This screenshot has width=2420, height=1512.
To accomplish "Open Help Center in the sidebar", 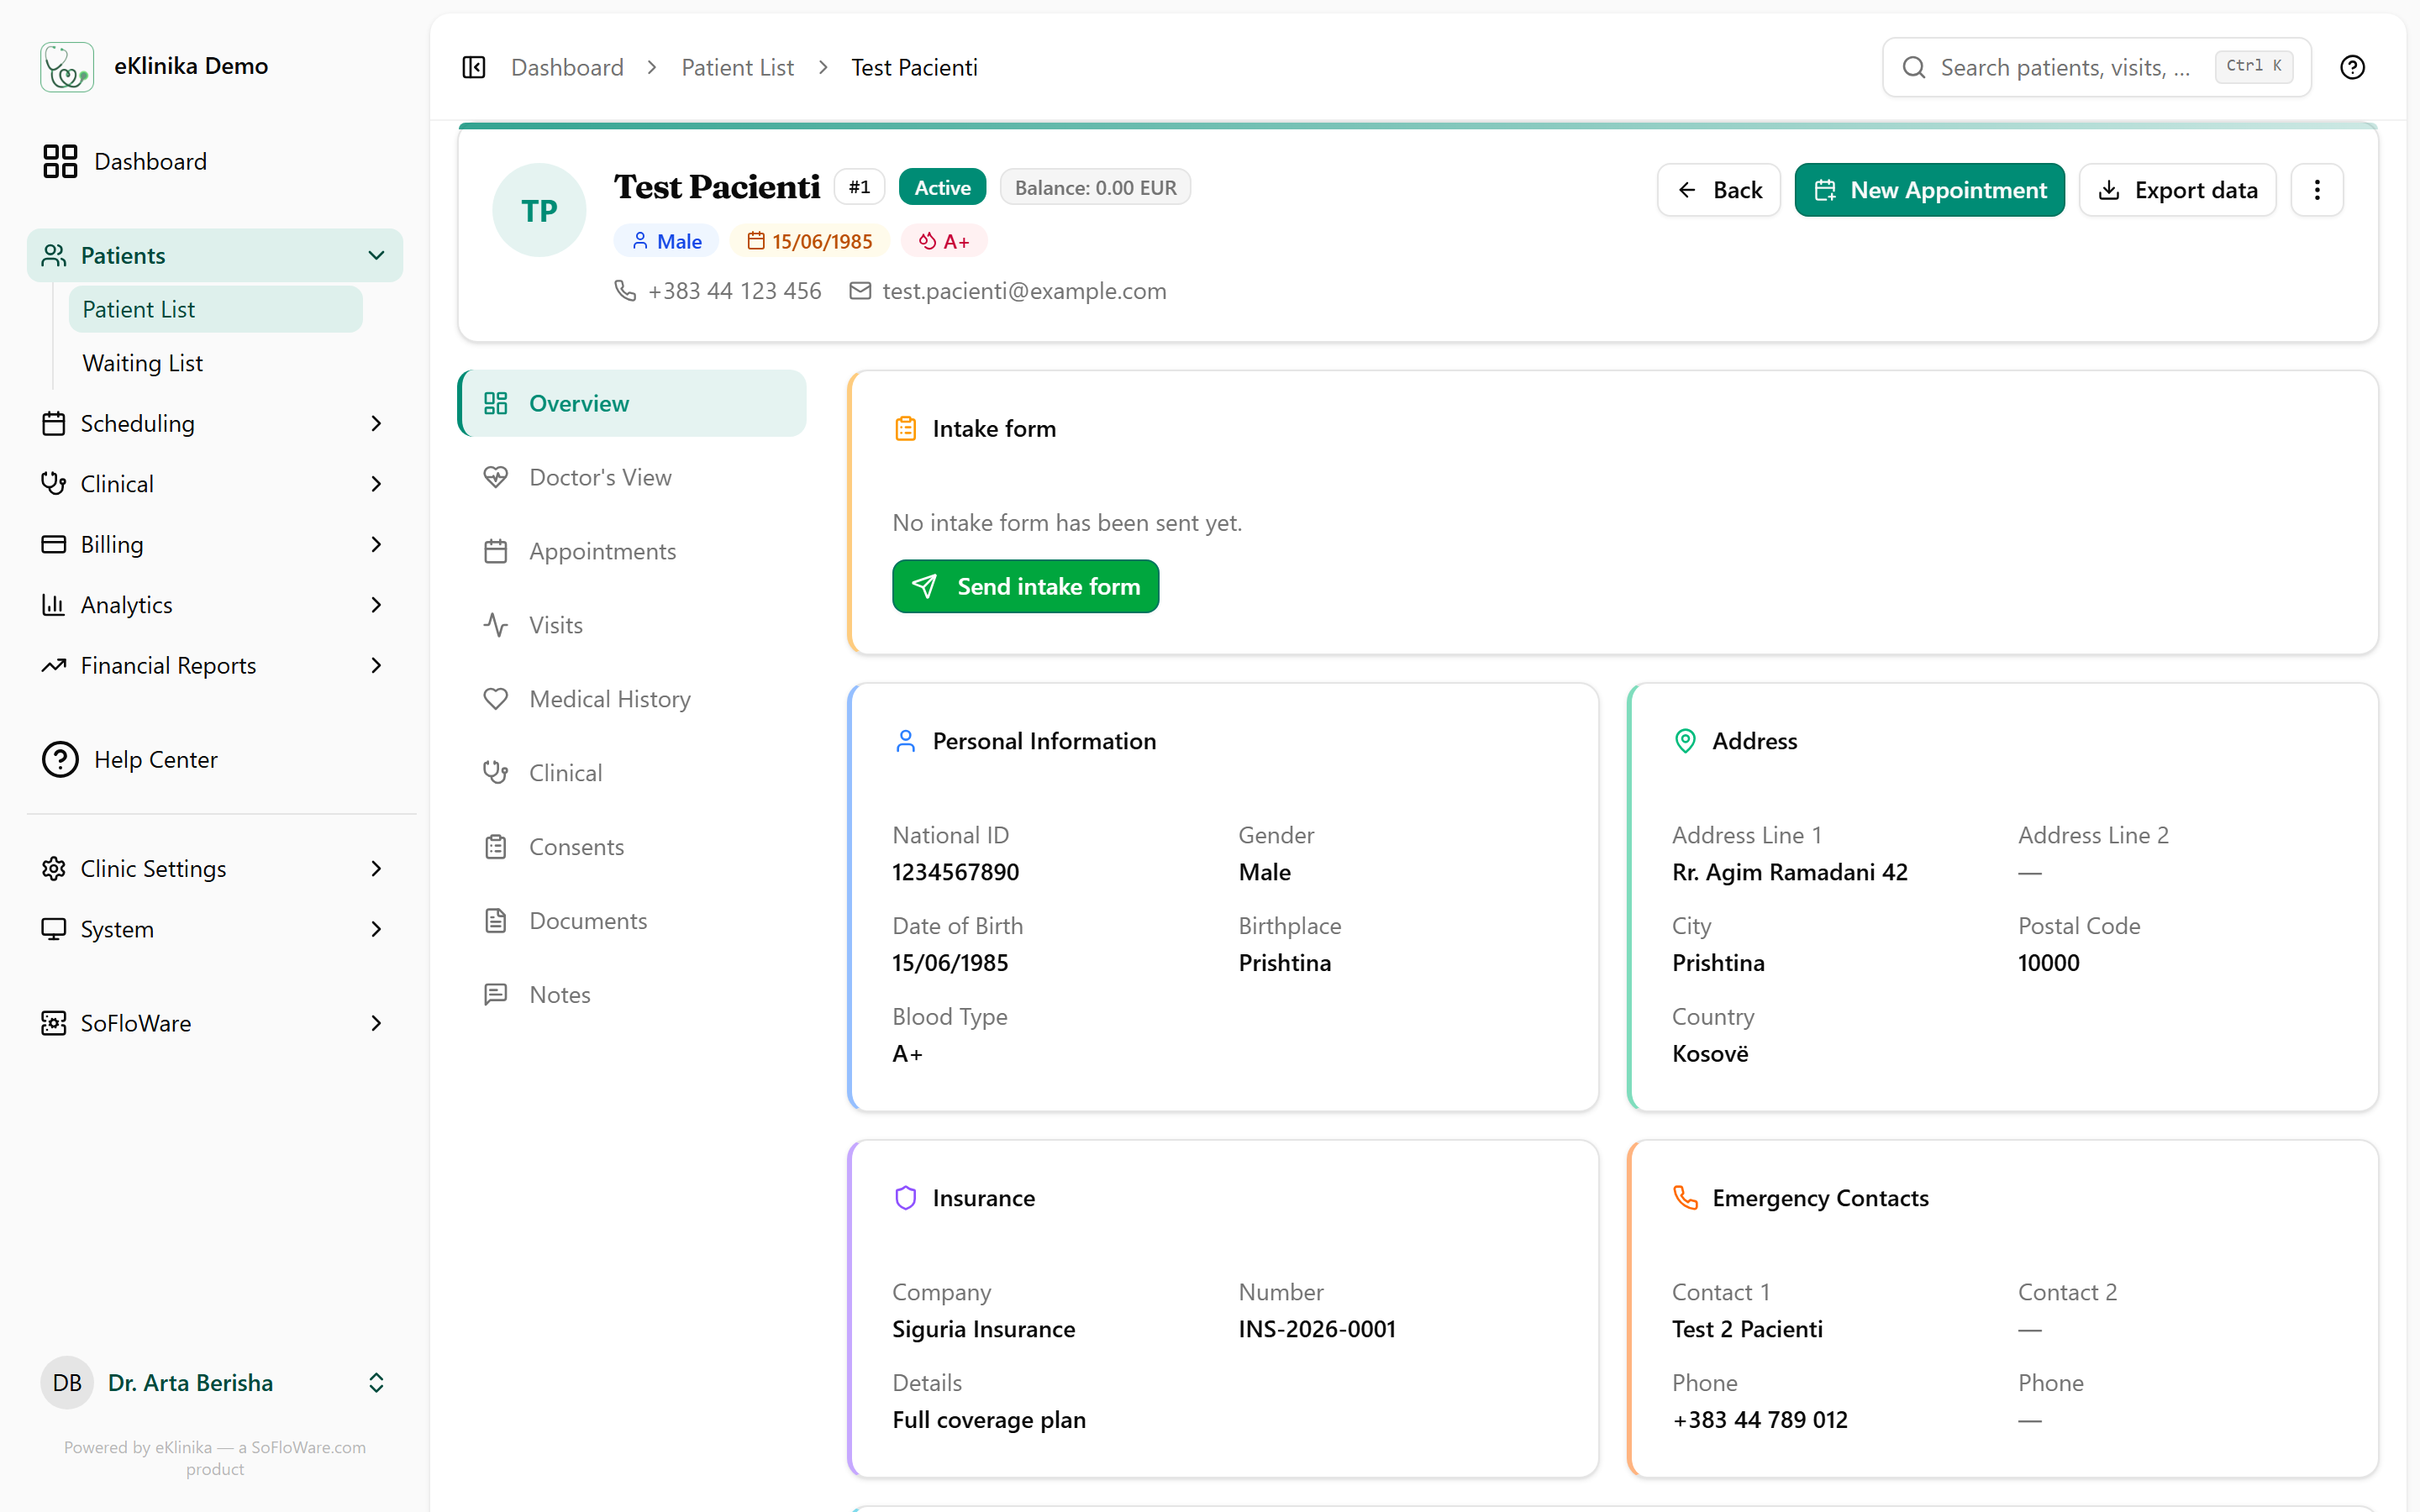I will pyautogui.click(x=214, y=759).
